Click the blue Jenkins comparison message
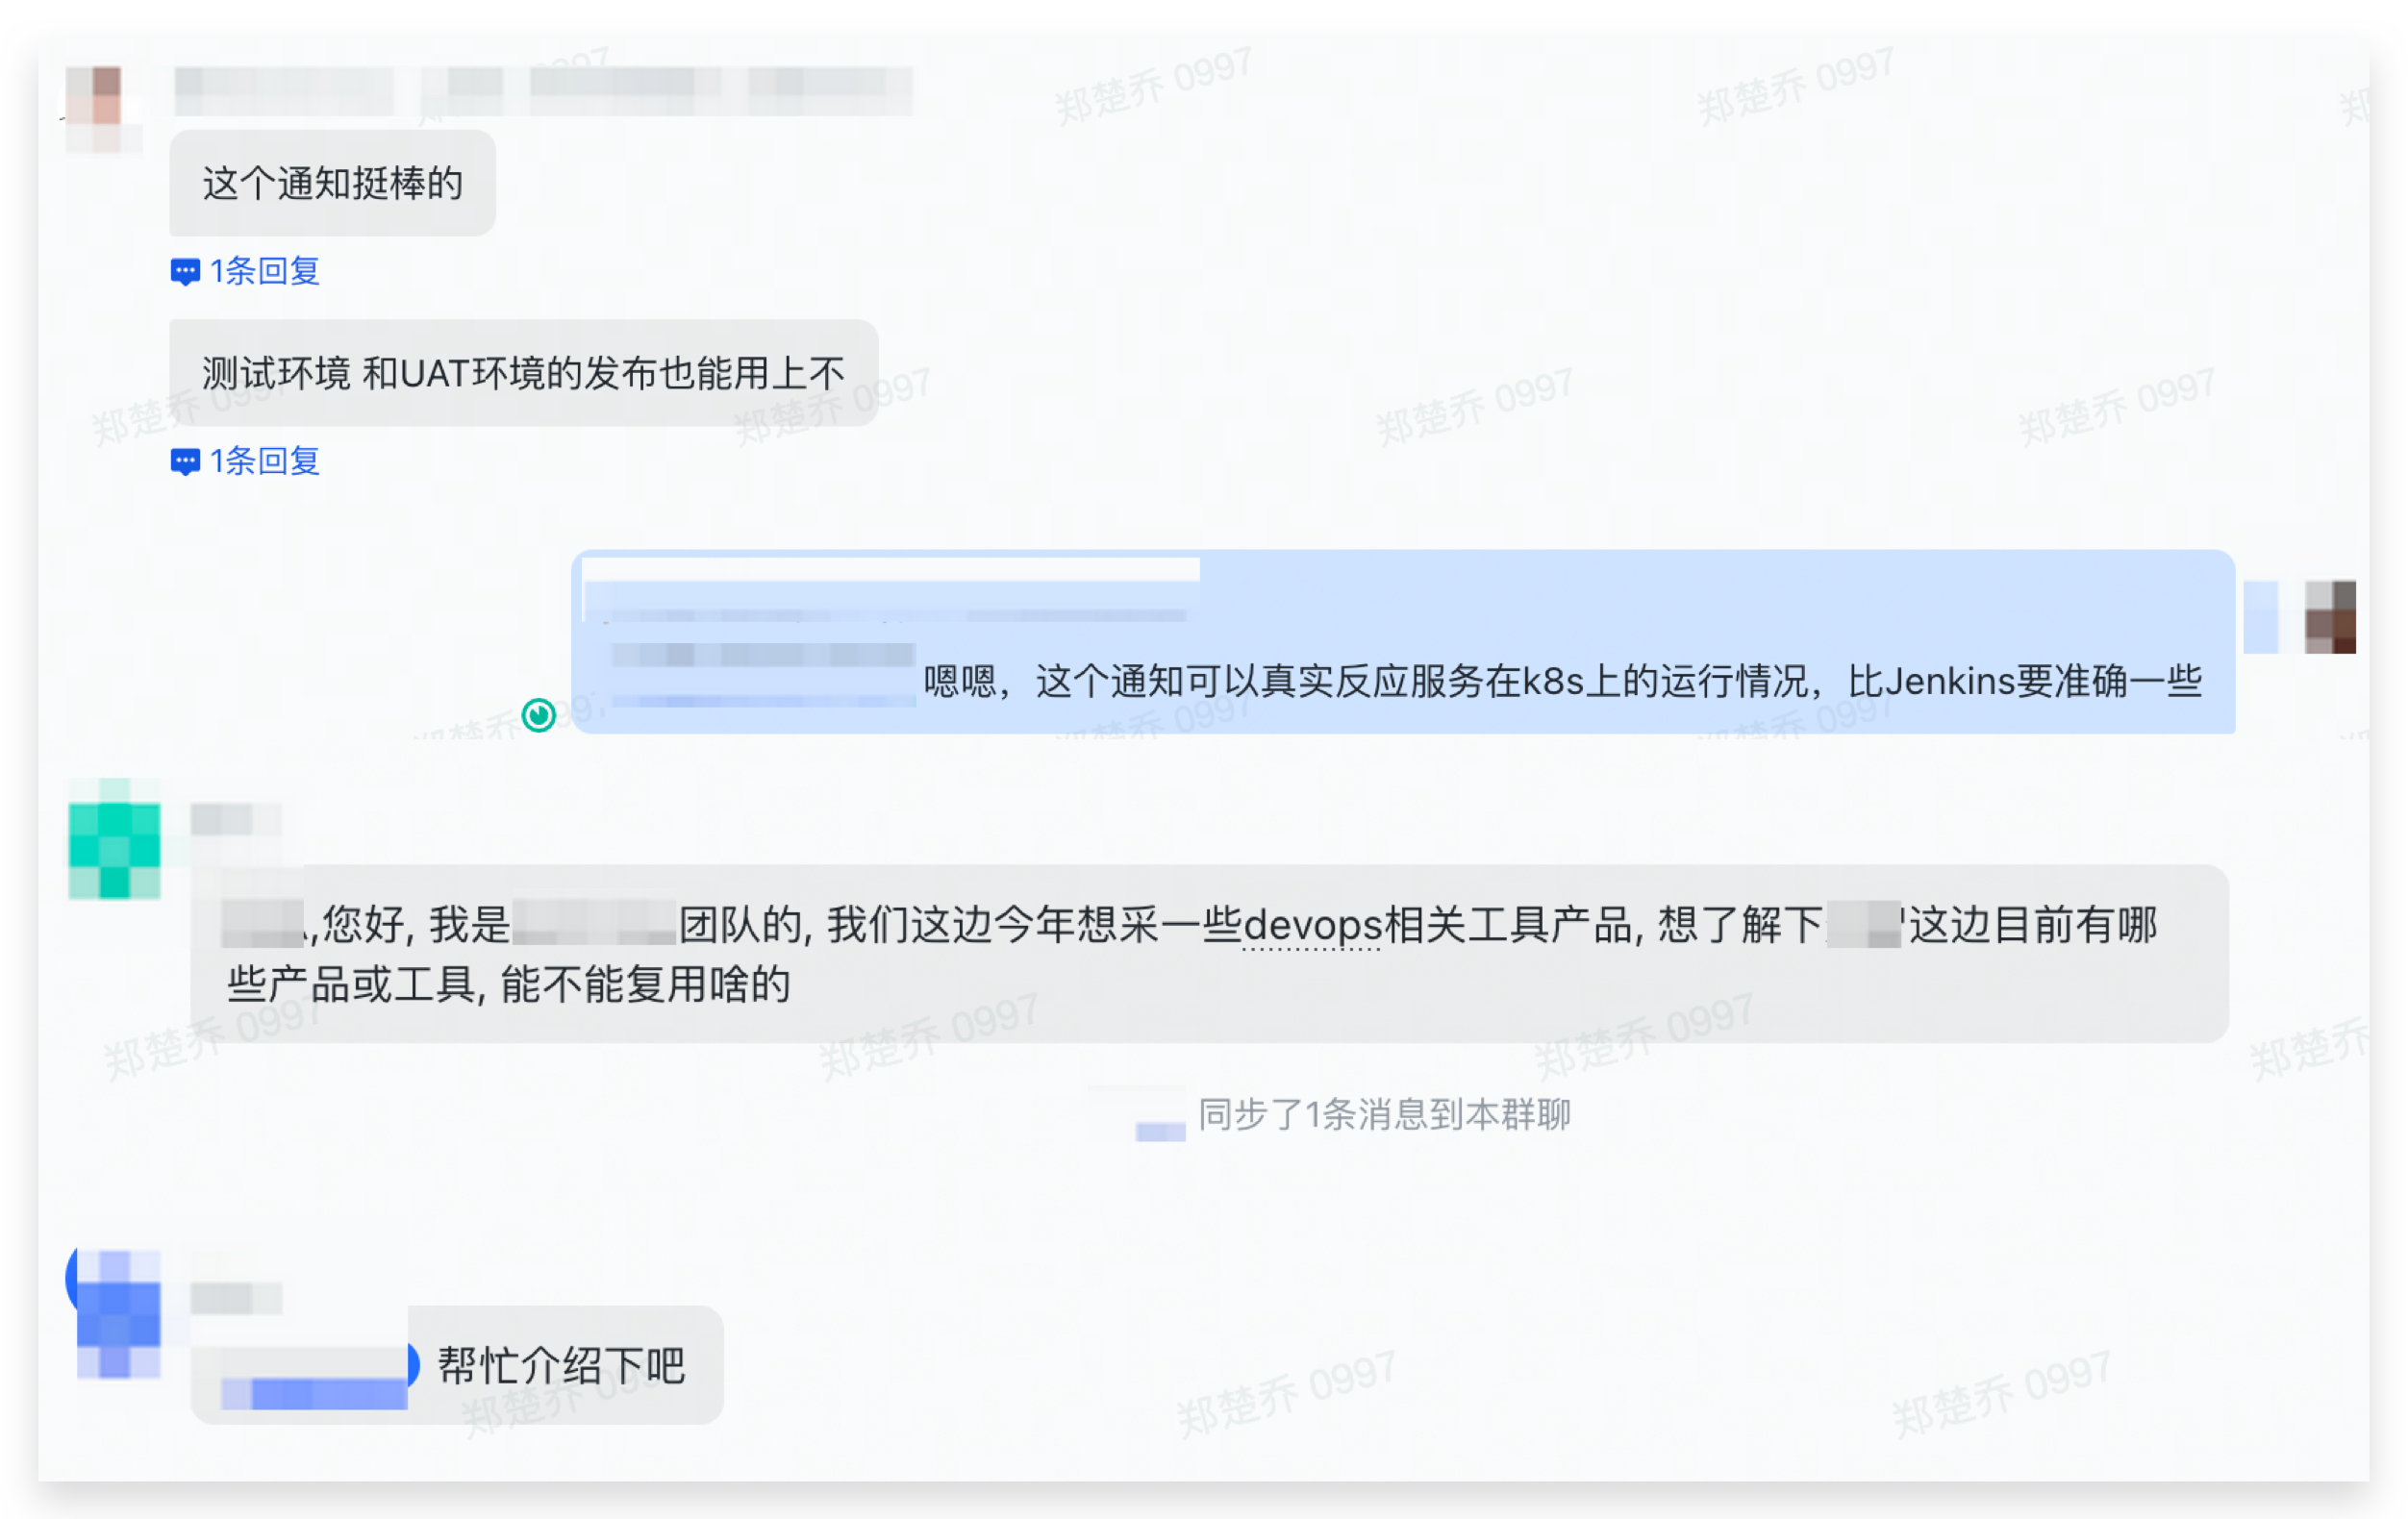This screenshot has width=2408, height=1519. click(x=1403, y=641)
